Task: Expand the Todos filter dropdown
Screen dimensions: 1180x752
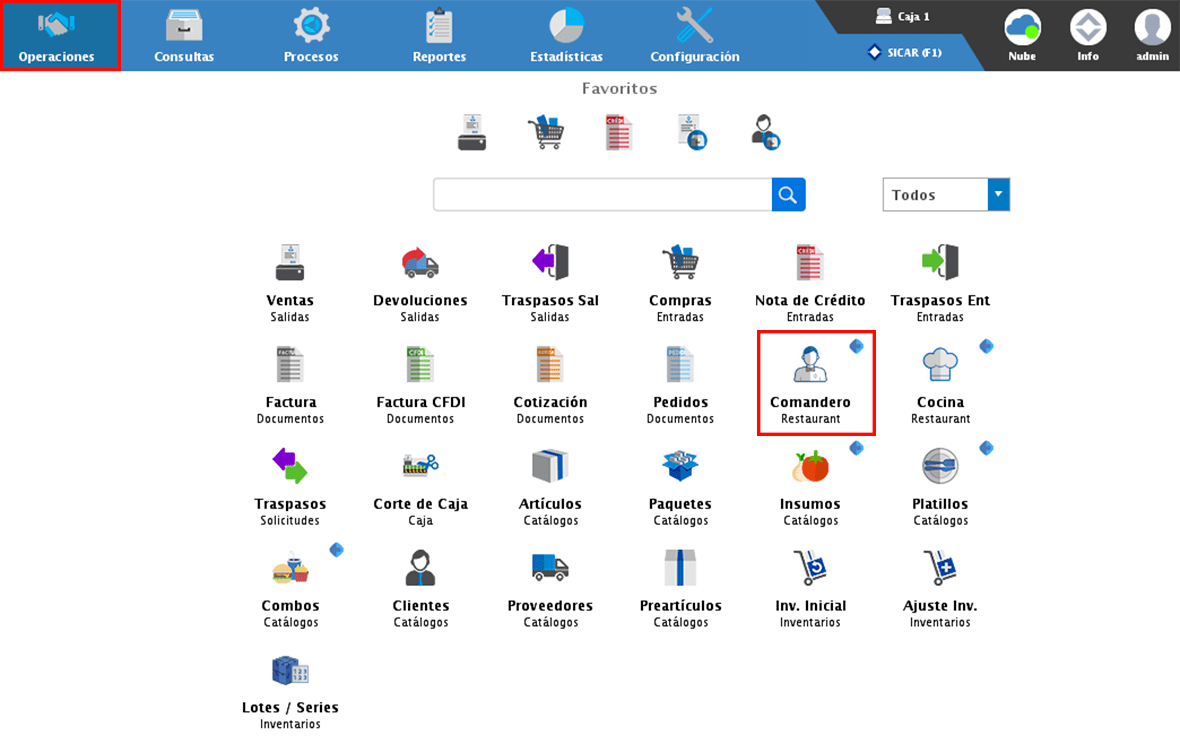Action: 998,195
